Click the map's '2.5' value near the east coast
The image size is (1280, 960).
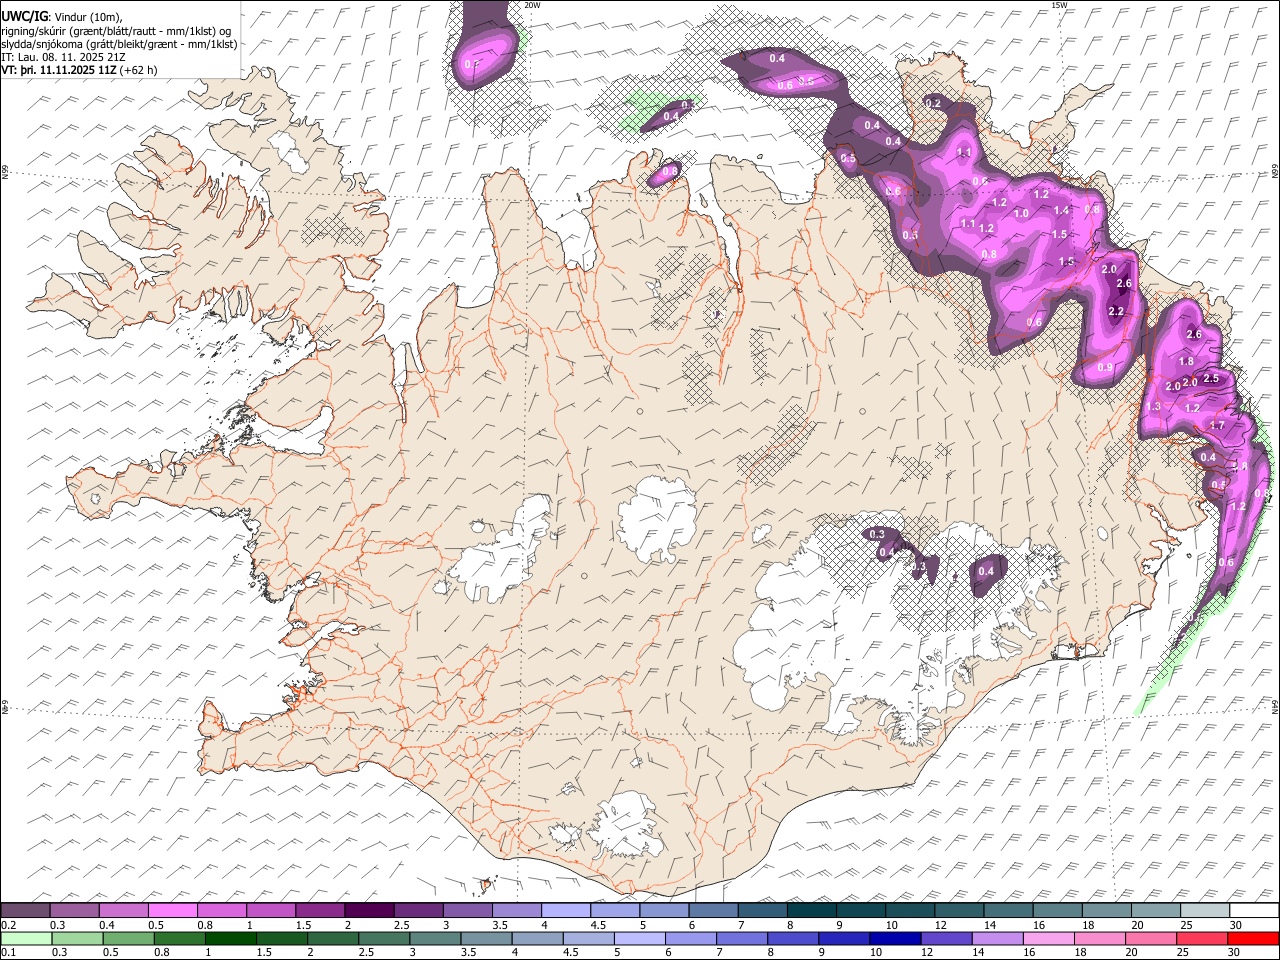pos(1211,378)
